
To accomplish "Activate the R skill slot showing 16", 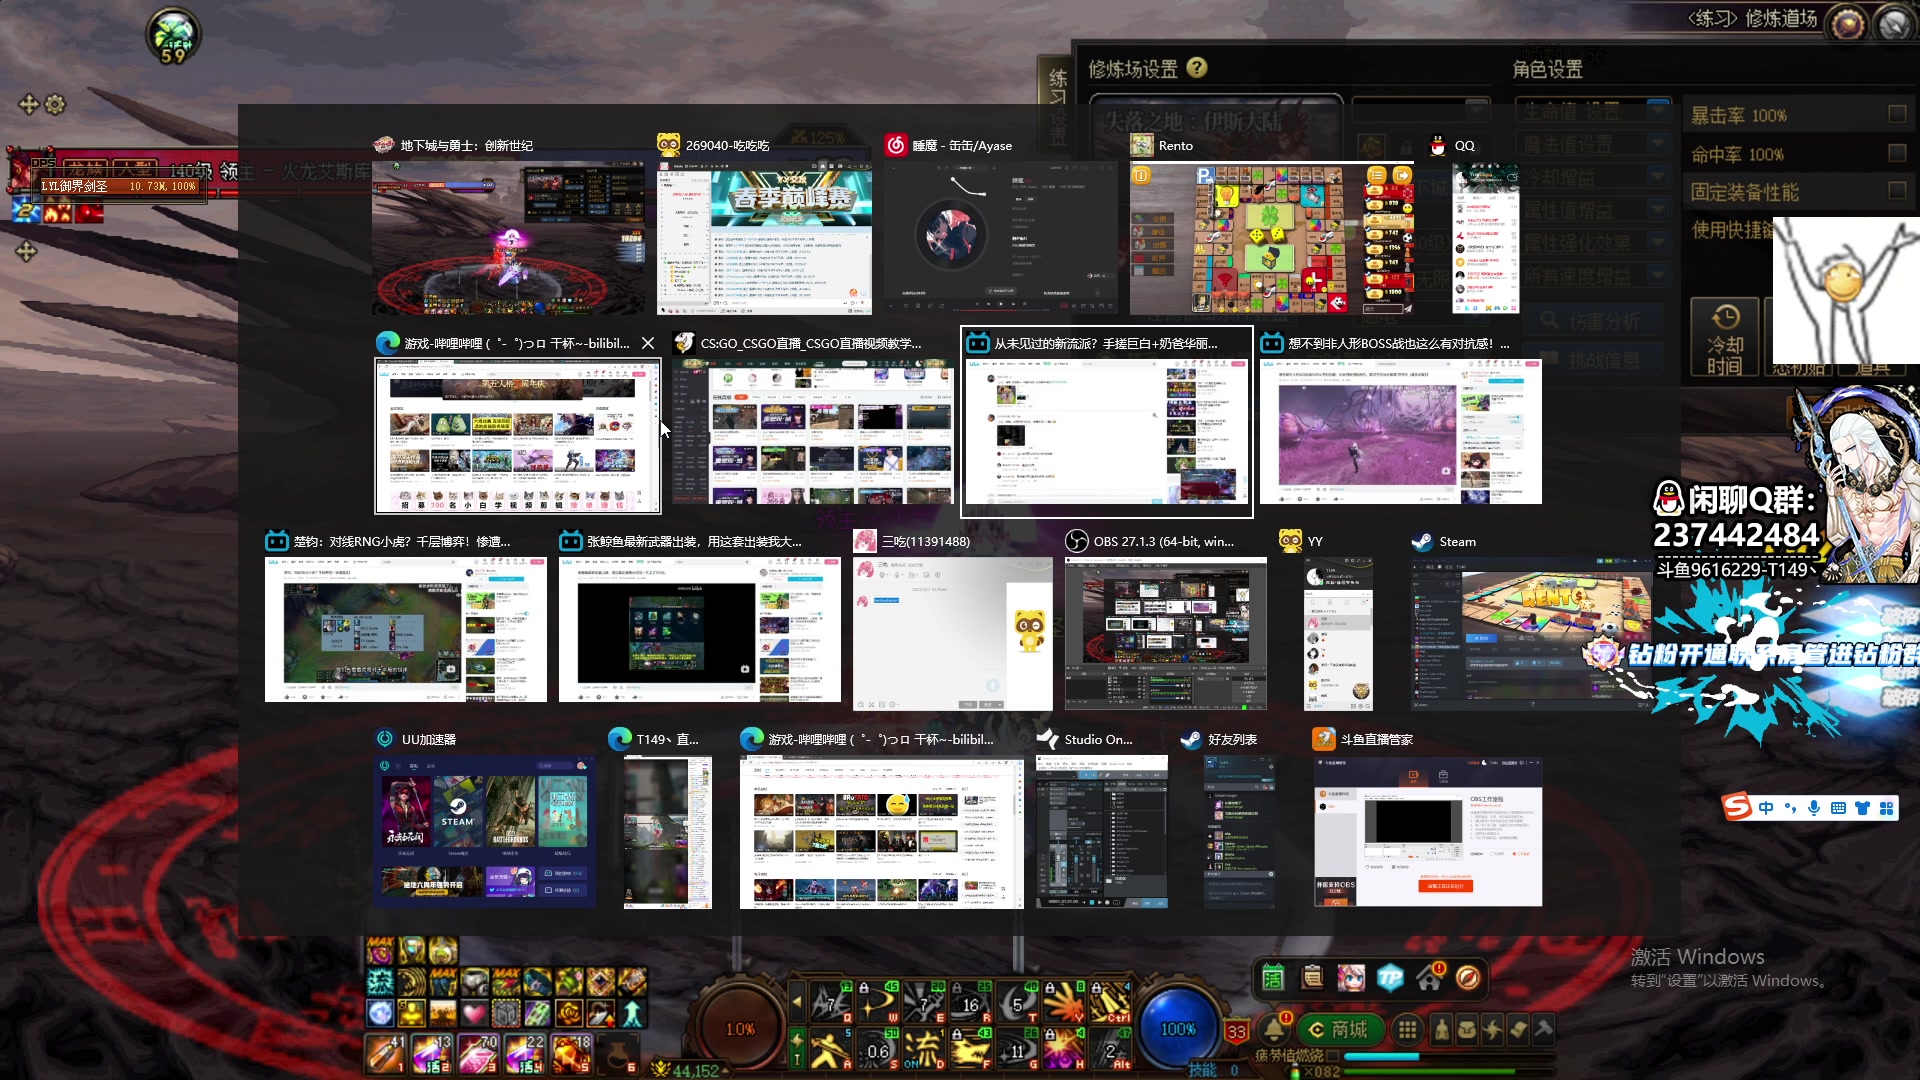I will point(970,1001).
